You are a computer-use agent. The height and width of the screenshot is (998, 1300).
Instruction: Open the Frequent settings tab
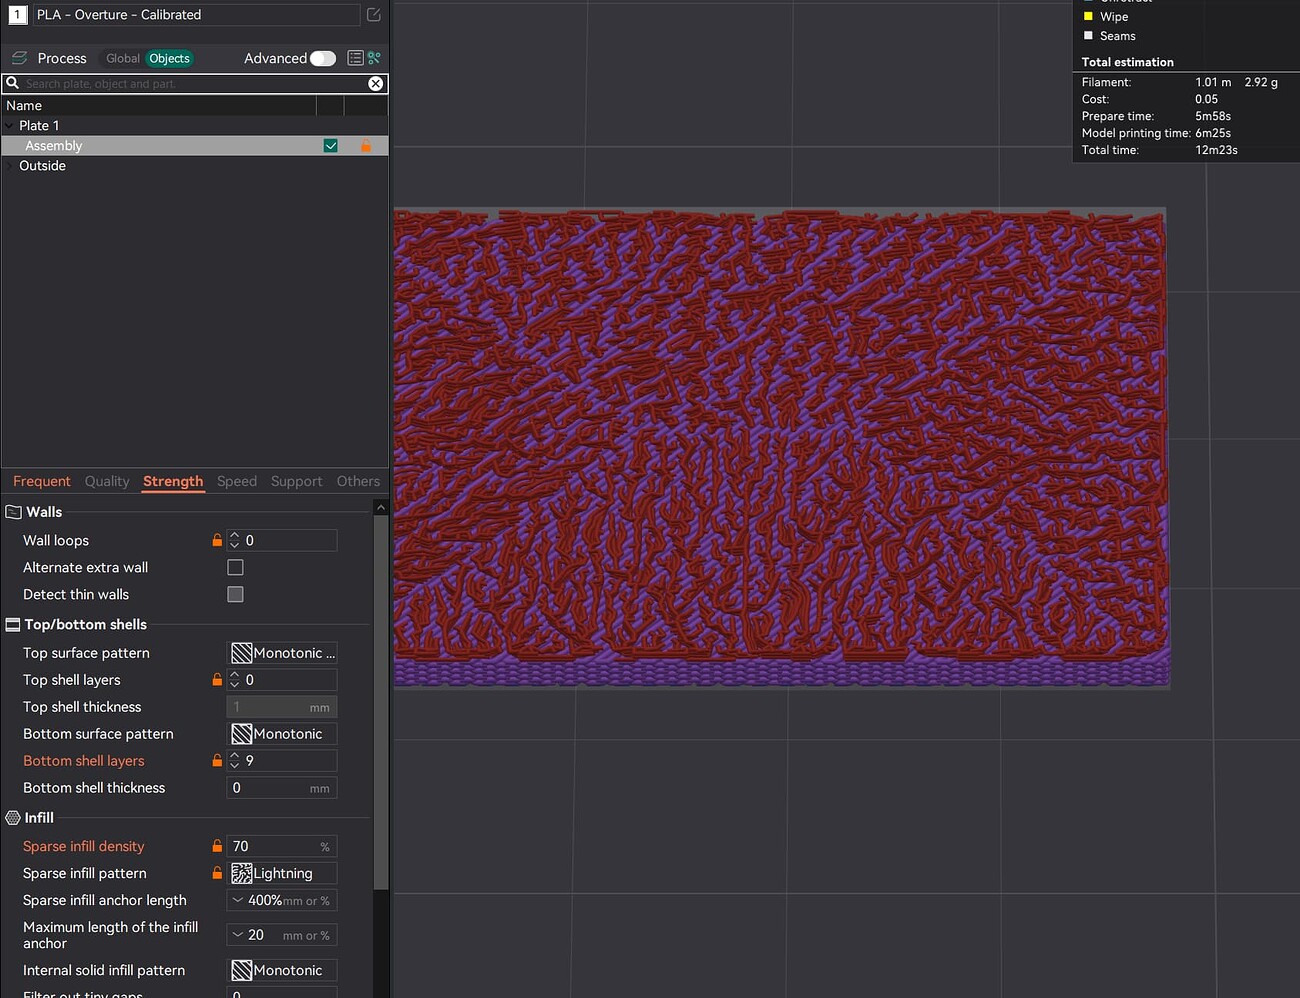(42, 481)
